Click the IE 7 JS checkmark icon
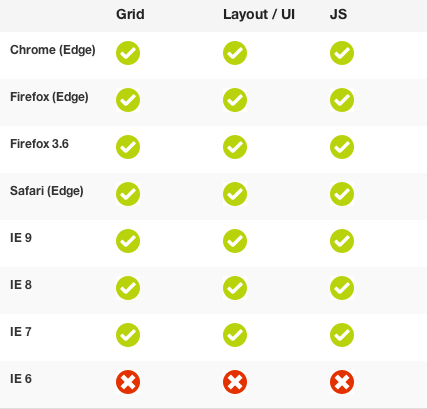Screen dimensions: 427x409 click(342, 335)
